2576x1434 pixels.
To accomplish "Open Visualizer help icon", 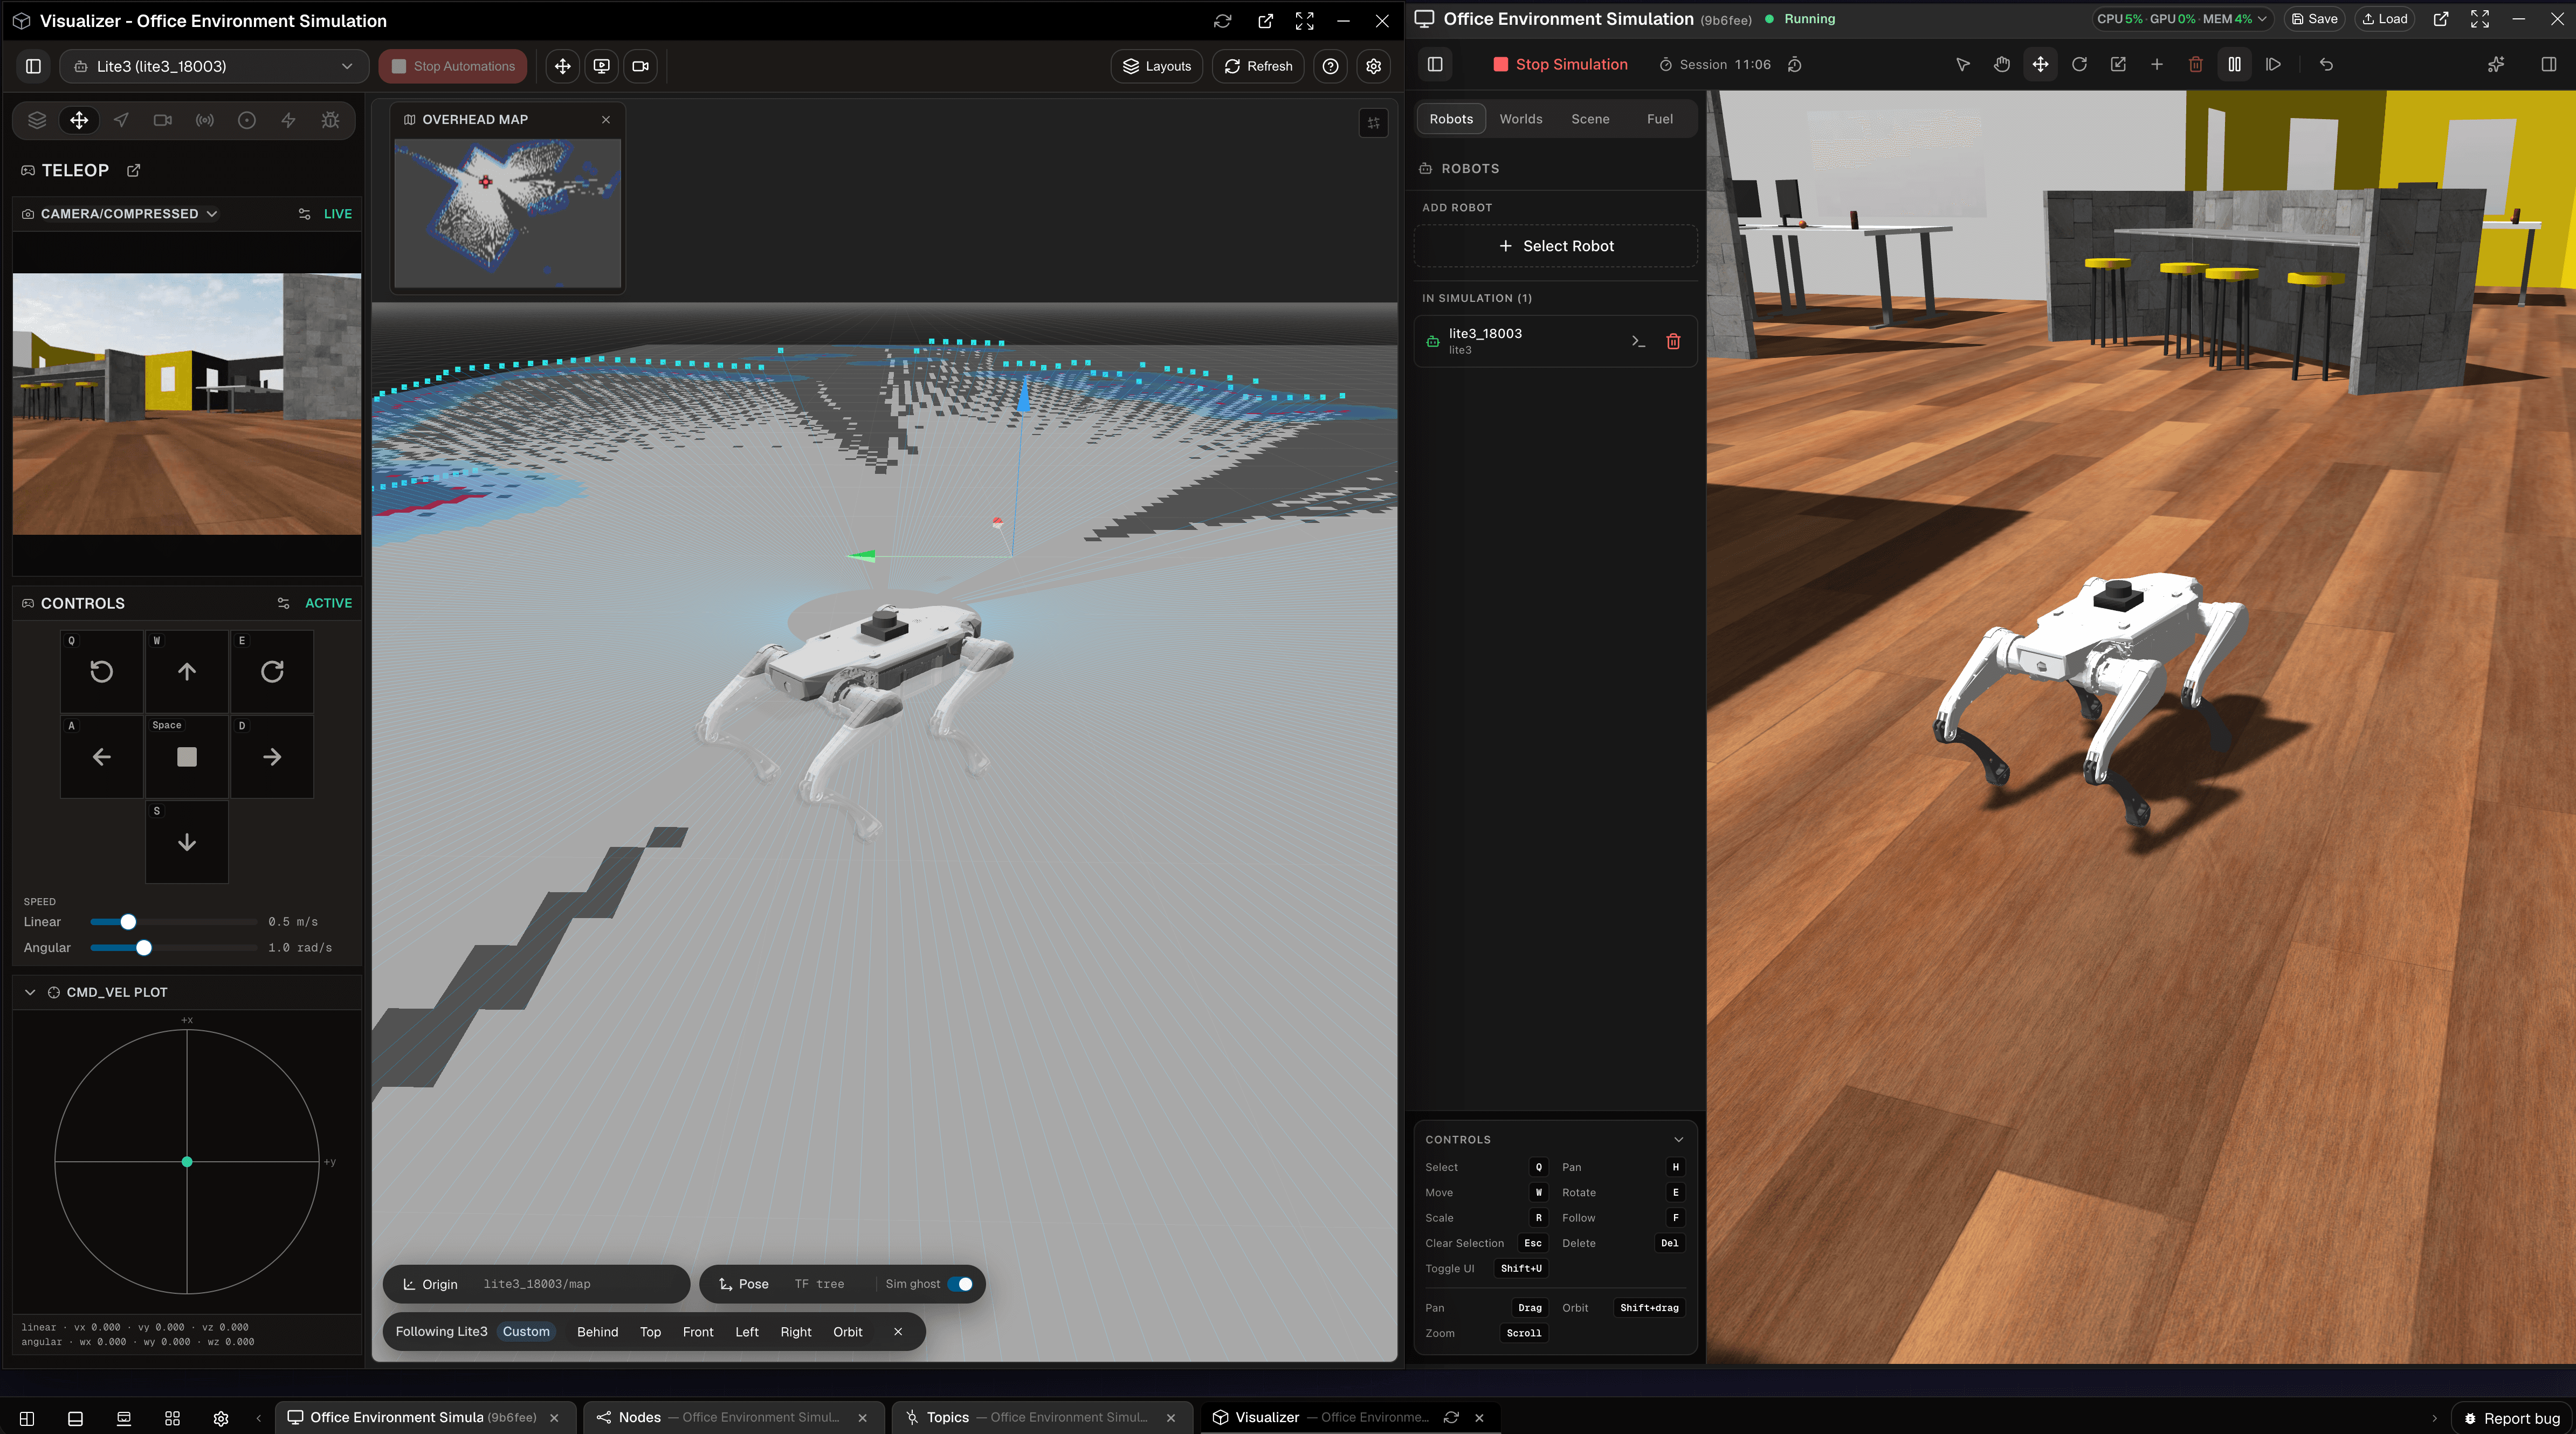I will (1330, 66).
